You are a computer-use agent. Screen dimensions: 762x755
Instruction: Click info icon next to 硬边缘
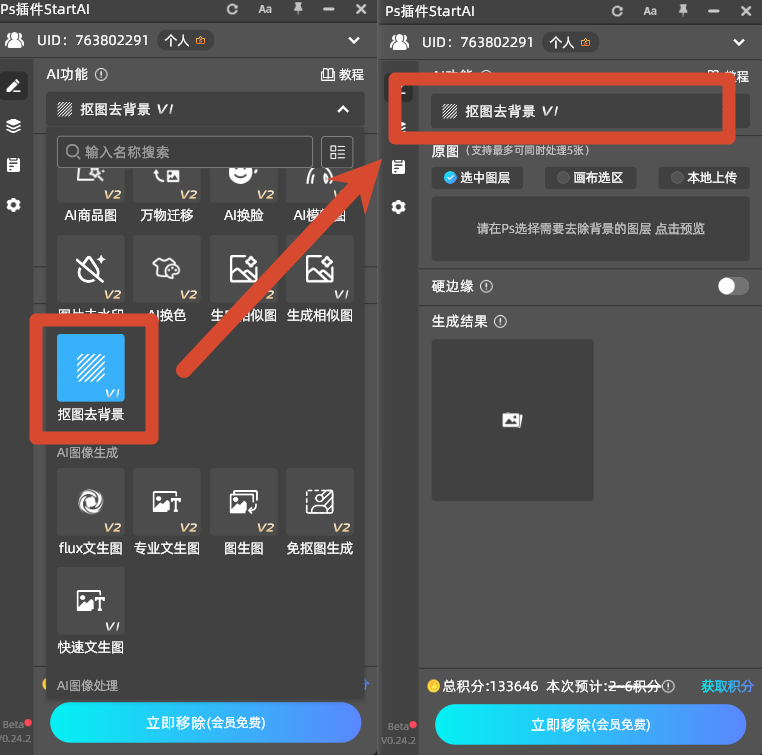click(x=486, y=287)
